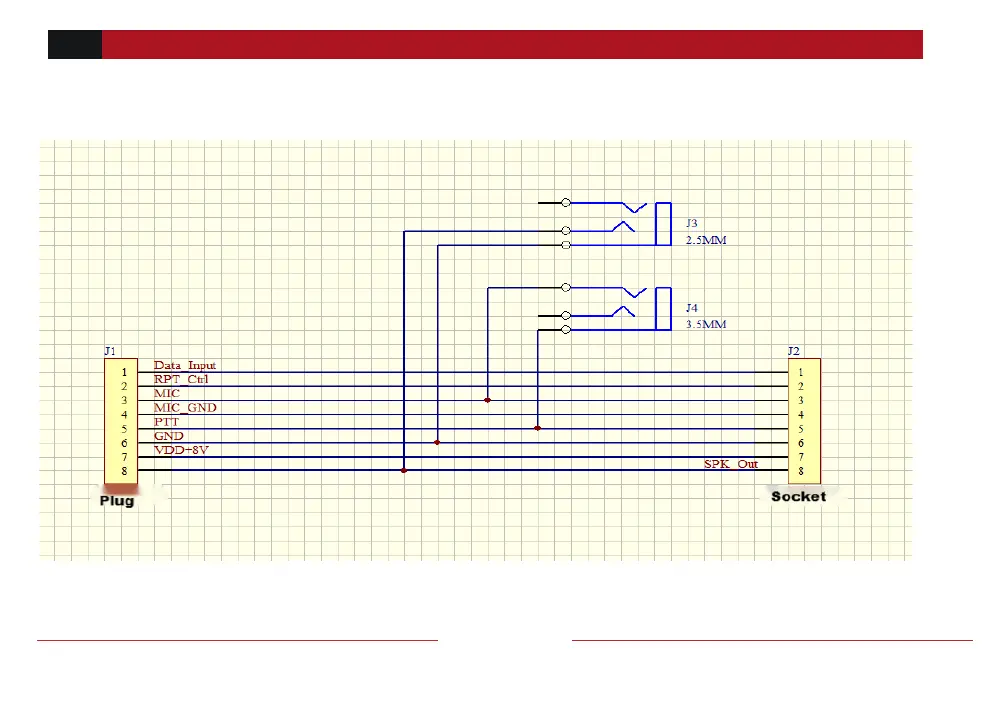
Task: Click the middle terminal circle of J4
Action: point(566,315)
